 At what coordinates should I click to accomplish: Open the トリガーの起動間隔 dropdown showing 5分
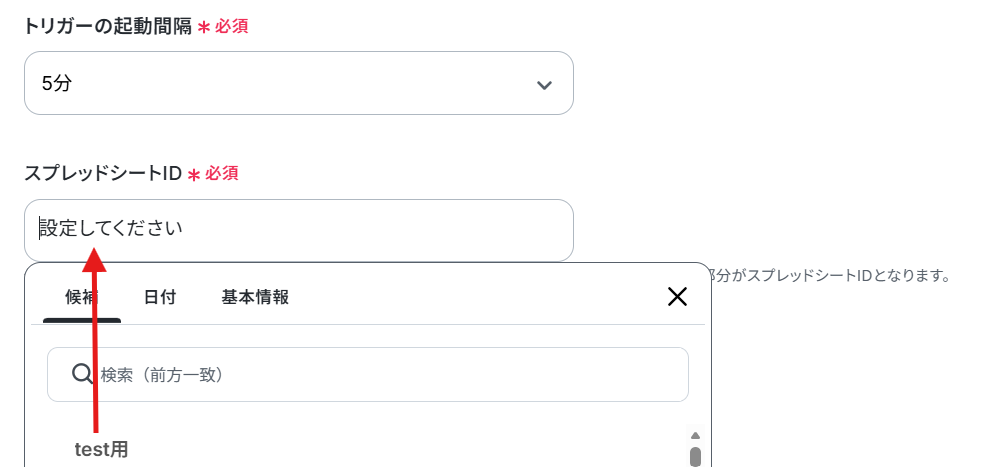(x=298, y=83)
